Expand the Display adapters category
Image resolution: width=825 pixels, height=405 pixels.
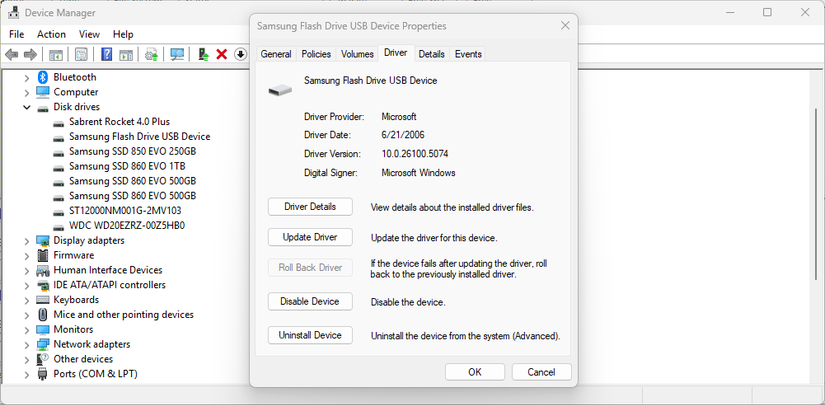tap(27, 240)
